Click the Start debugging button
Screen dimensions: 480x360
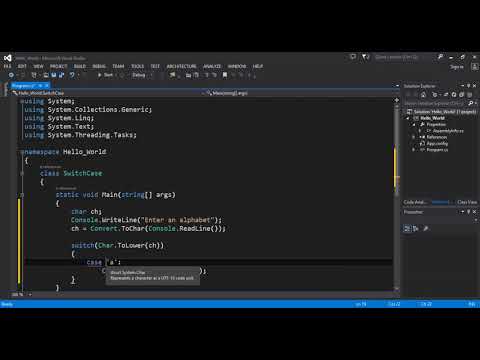105,75
